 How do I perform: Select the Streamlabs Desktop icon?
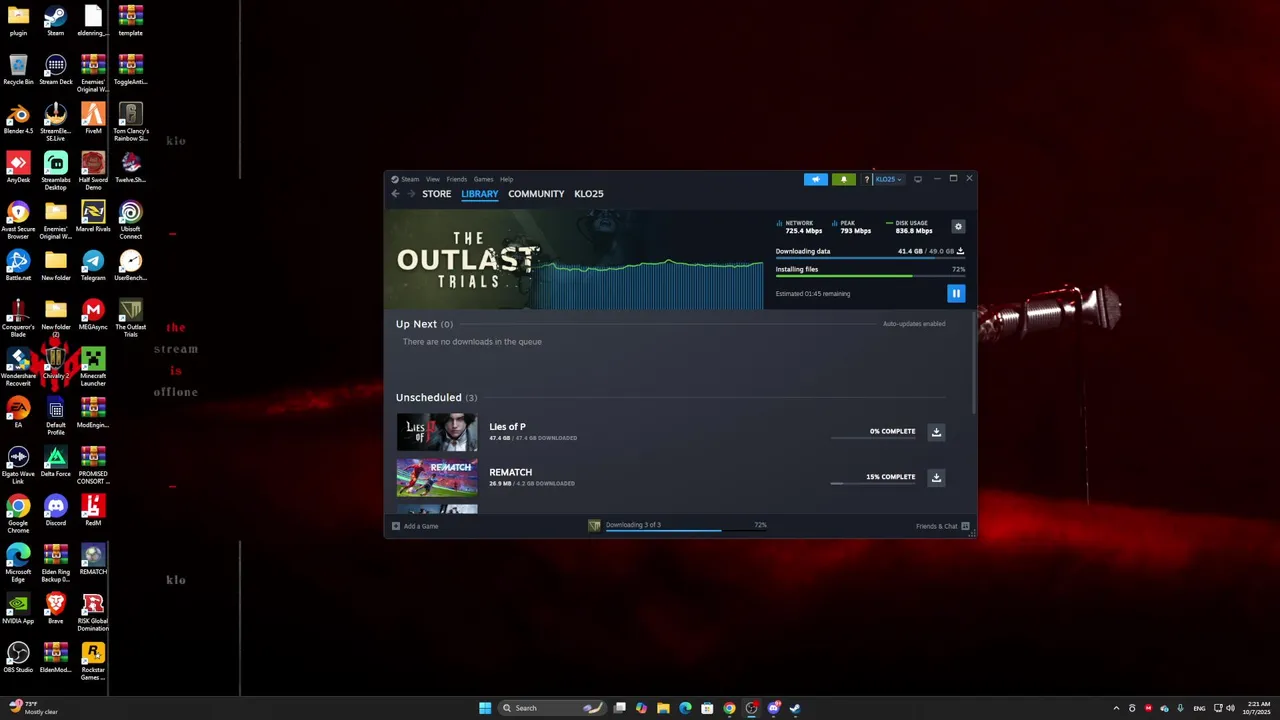click(x=55, y=170)
